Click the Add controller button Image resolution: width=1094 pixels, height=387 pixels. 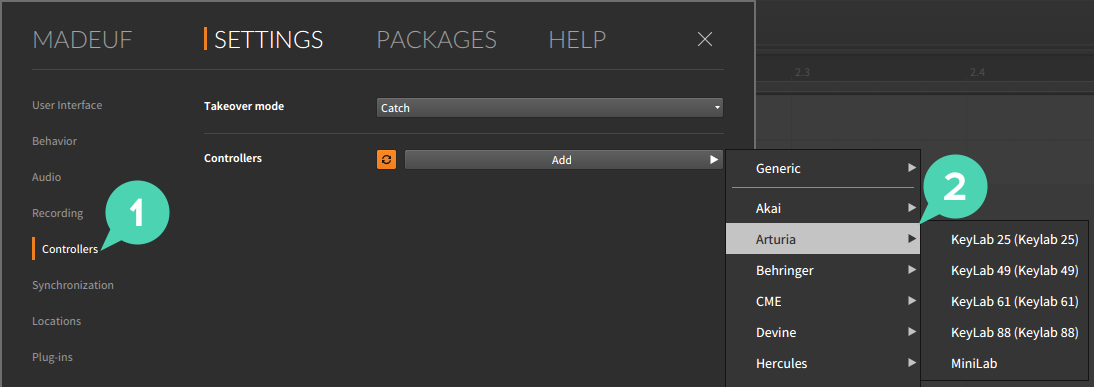563,160
